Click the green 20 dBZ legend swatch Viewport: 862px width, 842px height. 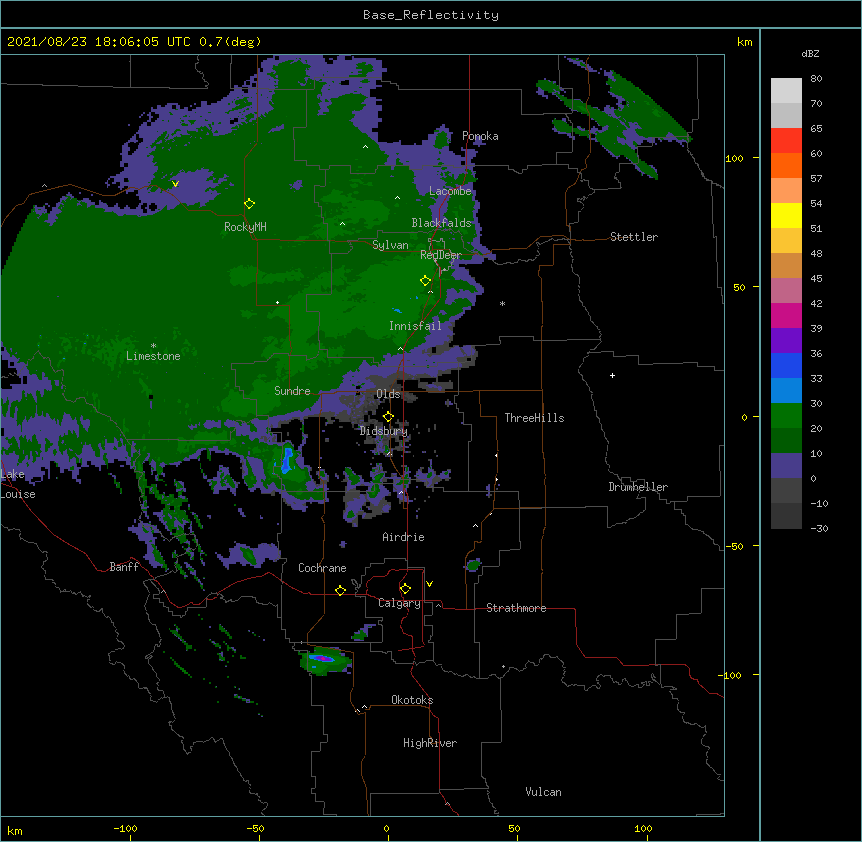(x=786, y=416)
